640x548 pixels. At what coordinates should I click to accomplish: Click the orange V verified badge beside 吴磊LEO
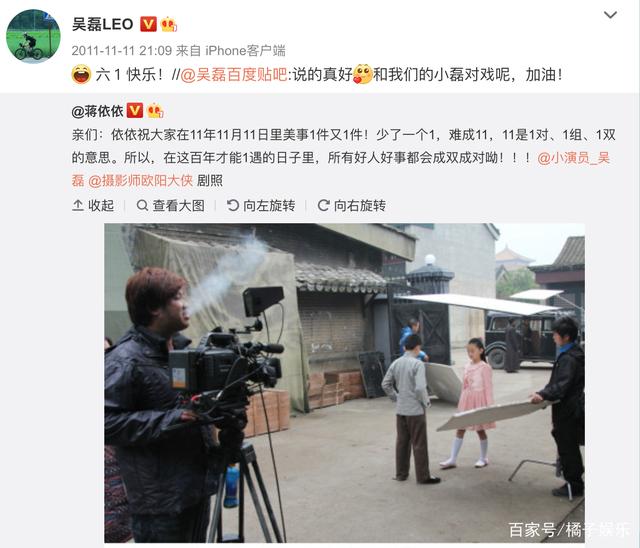[x=148, y=24]
